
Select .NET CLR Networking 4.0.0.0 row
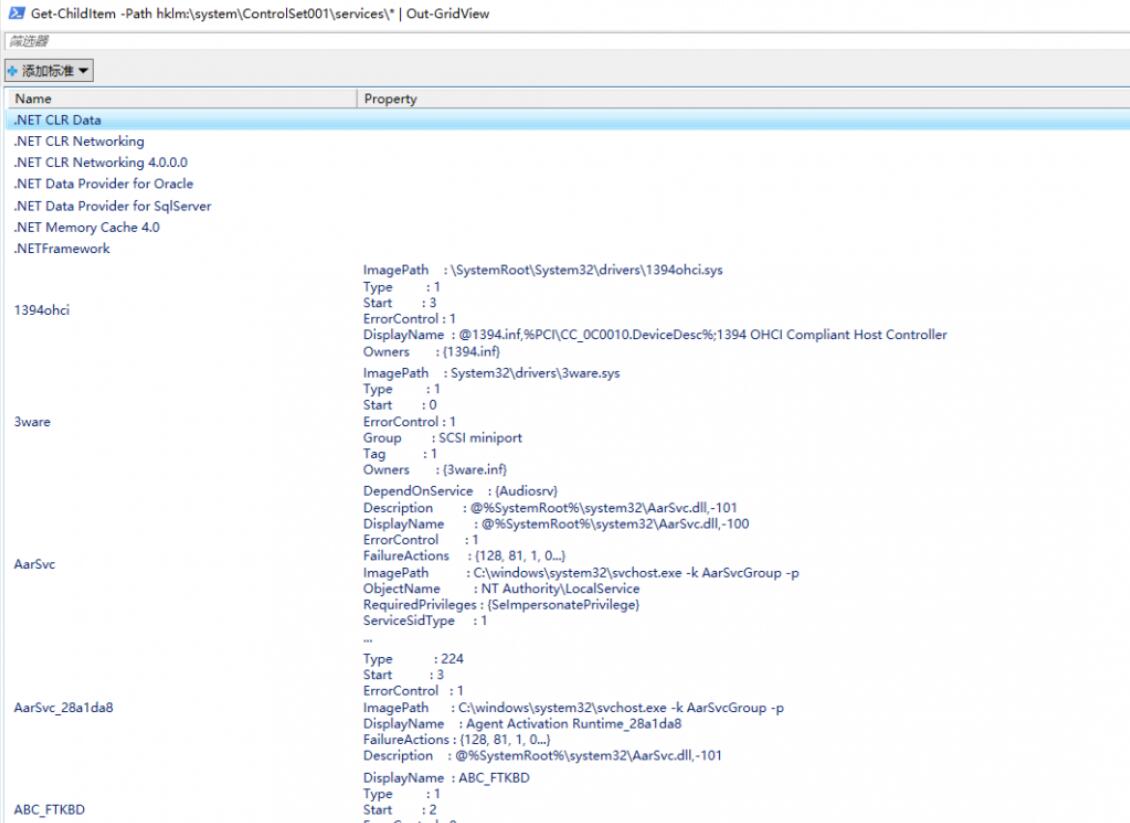[101, 162]
